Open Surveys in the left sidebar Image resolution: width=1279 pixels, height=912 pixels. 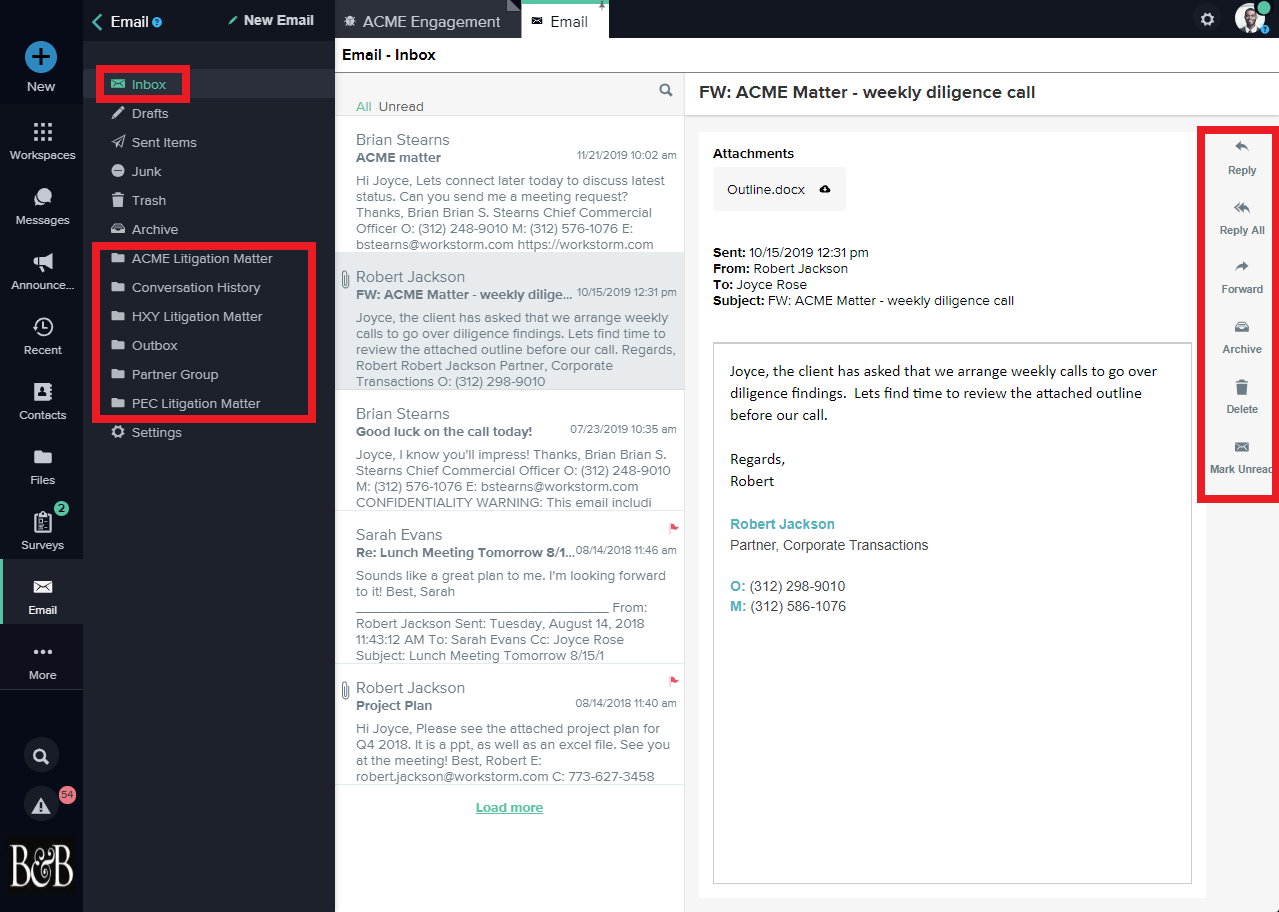click(x=42, y=529)
